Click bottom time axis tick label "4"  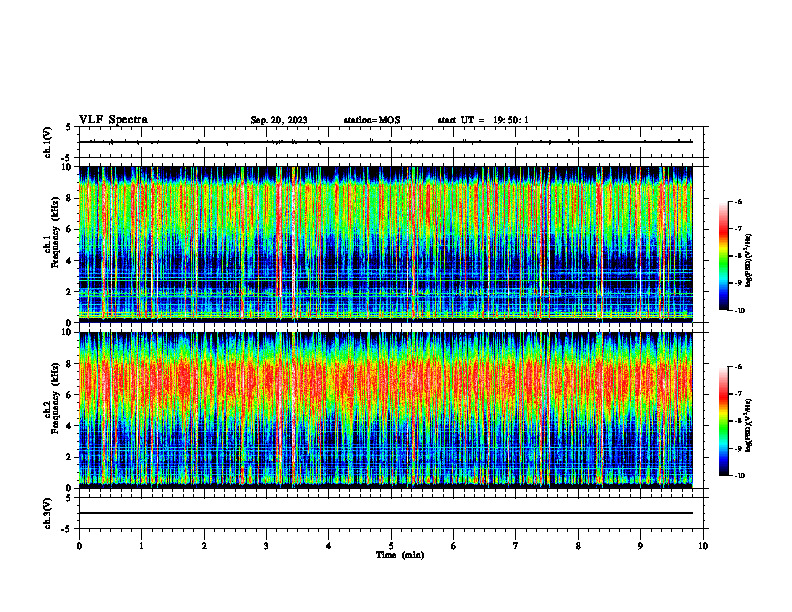[x=329, y=546]
